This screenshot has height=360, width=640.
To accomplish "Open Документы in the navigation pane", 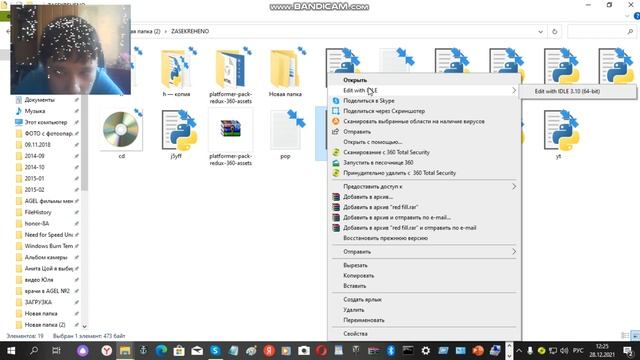I will pyautogui.click(x=39, y=100).
